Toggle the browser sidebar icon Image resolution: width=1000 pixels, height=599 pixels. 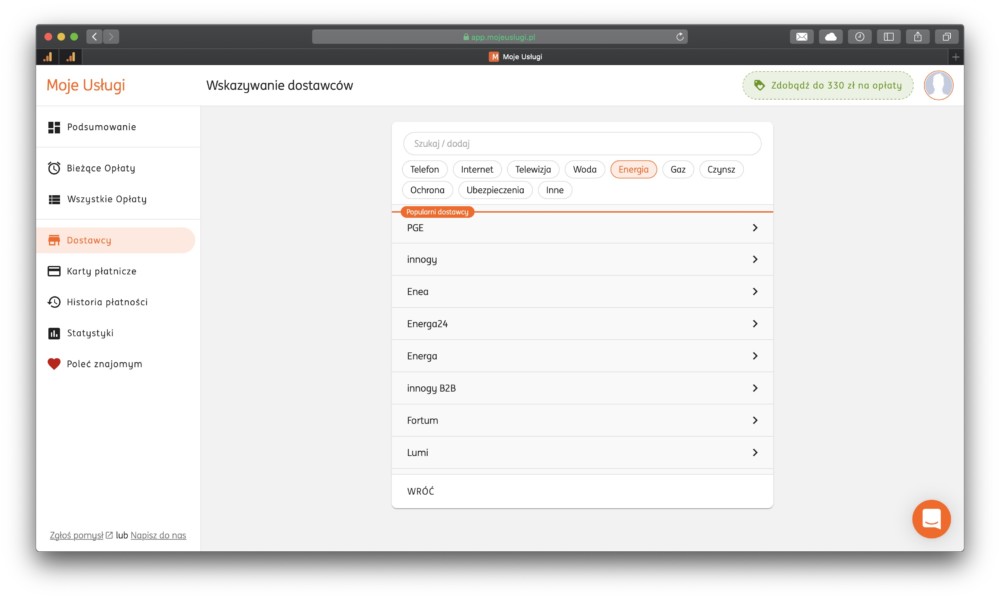888,37
